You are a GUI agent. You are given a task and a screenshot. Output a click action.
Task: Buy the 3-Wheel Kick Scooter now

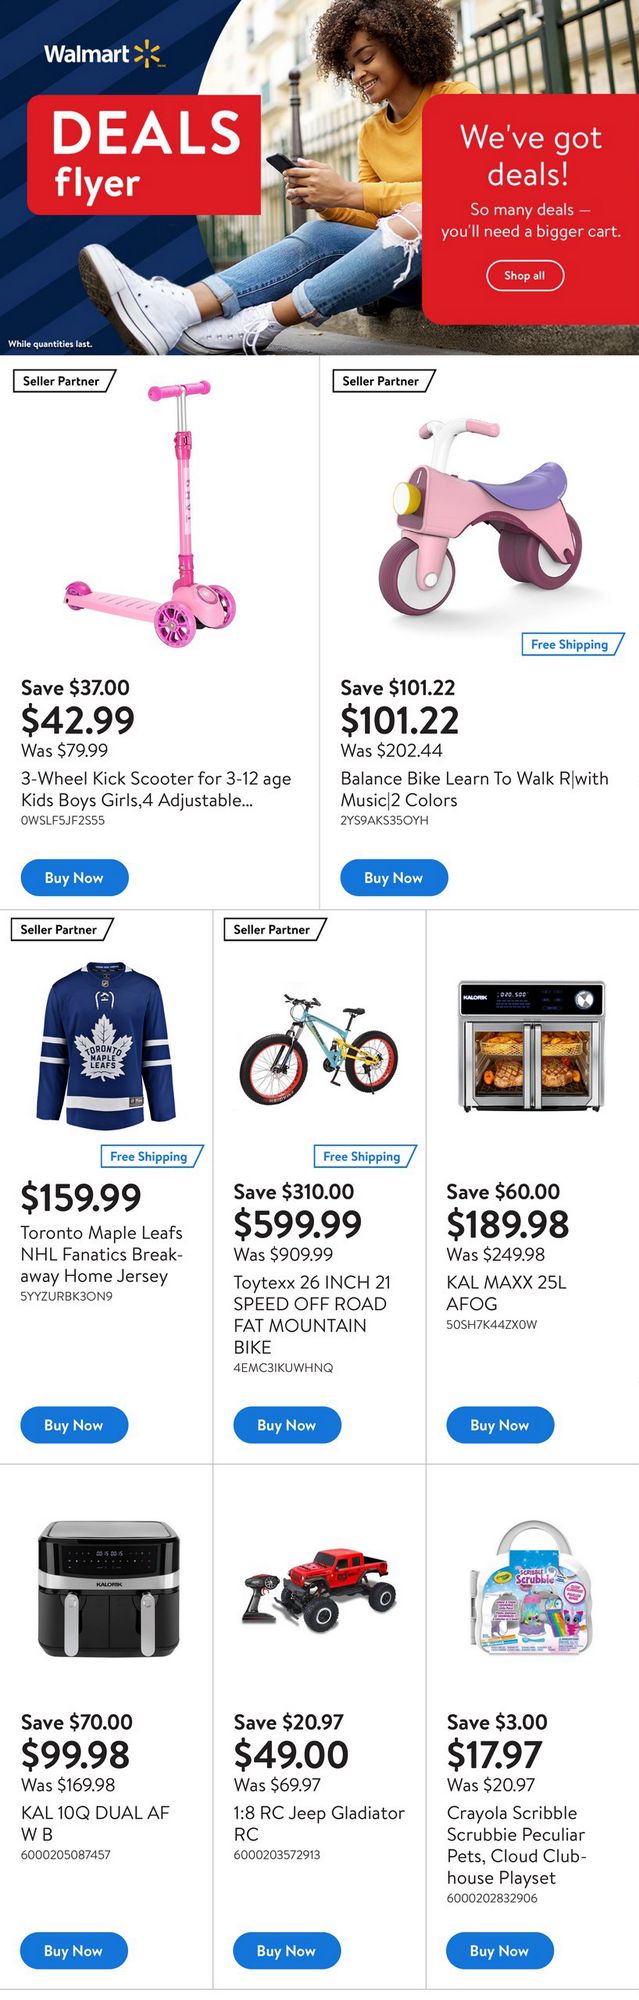click(x=74, y=877)
